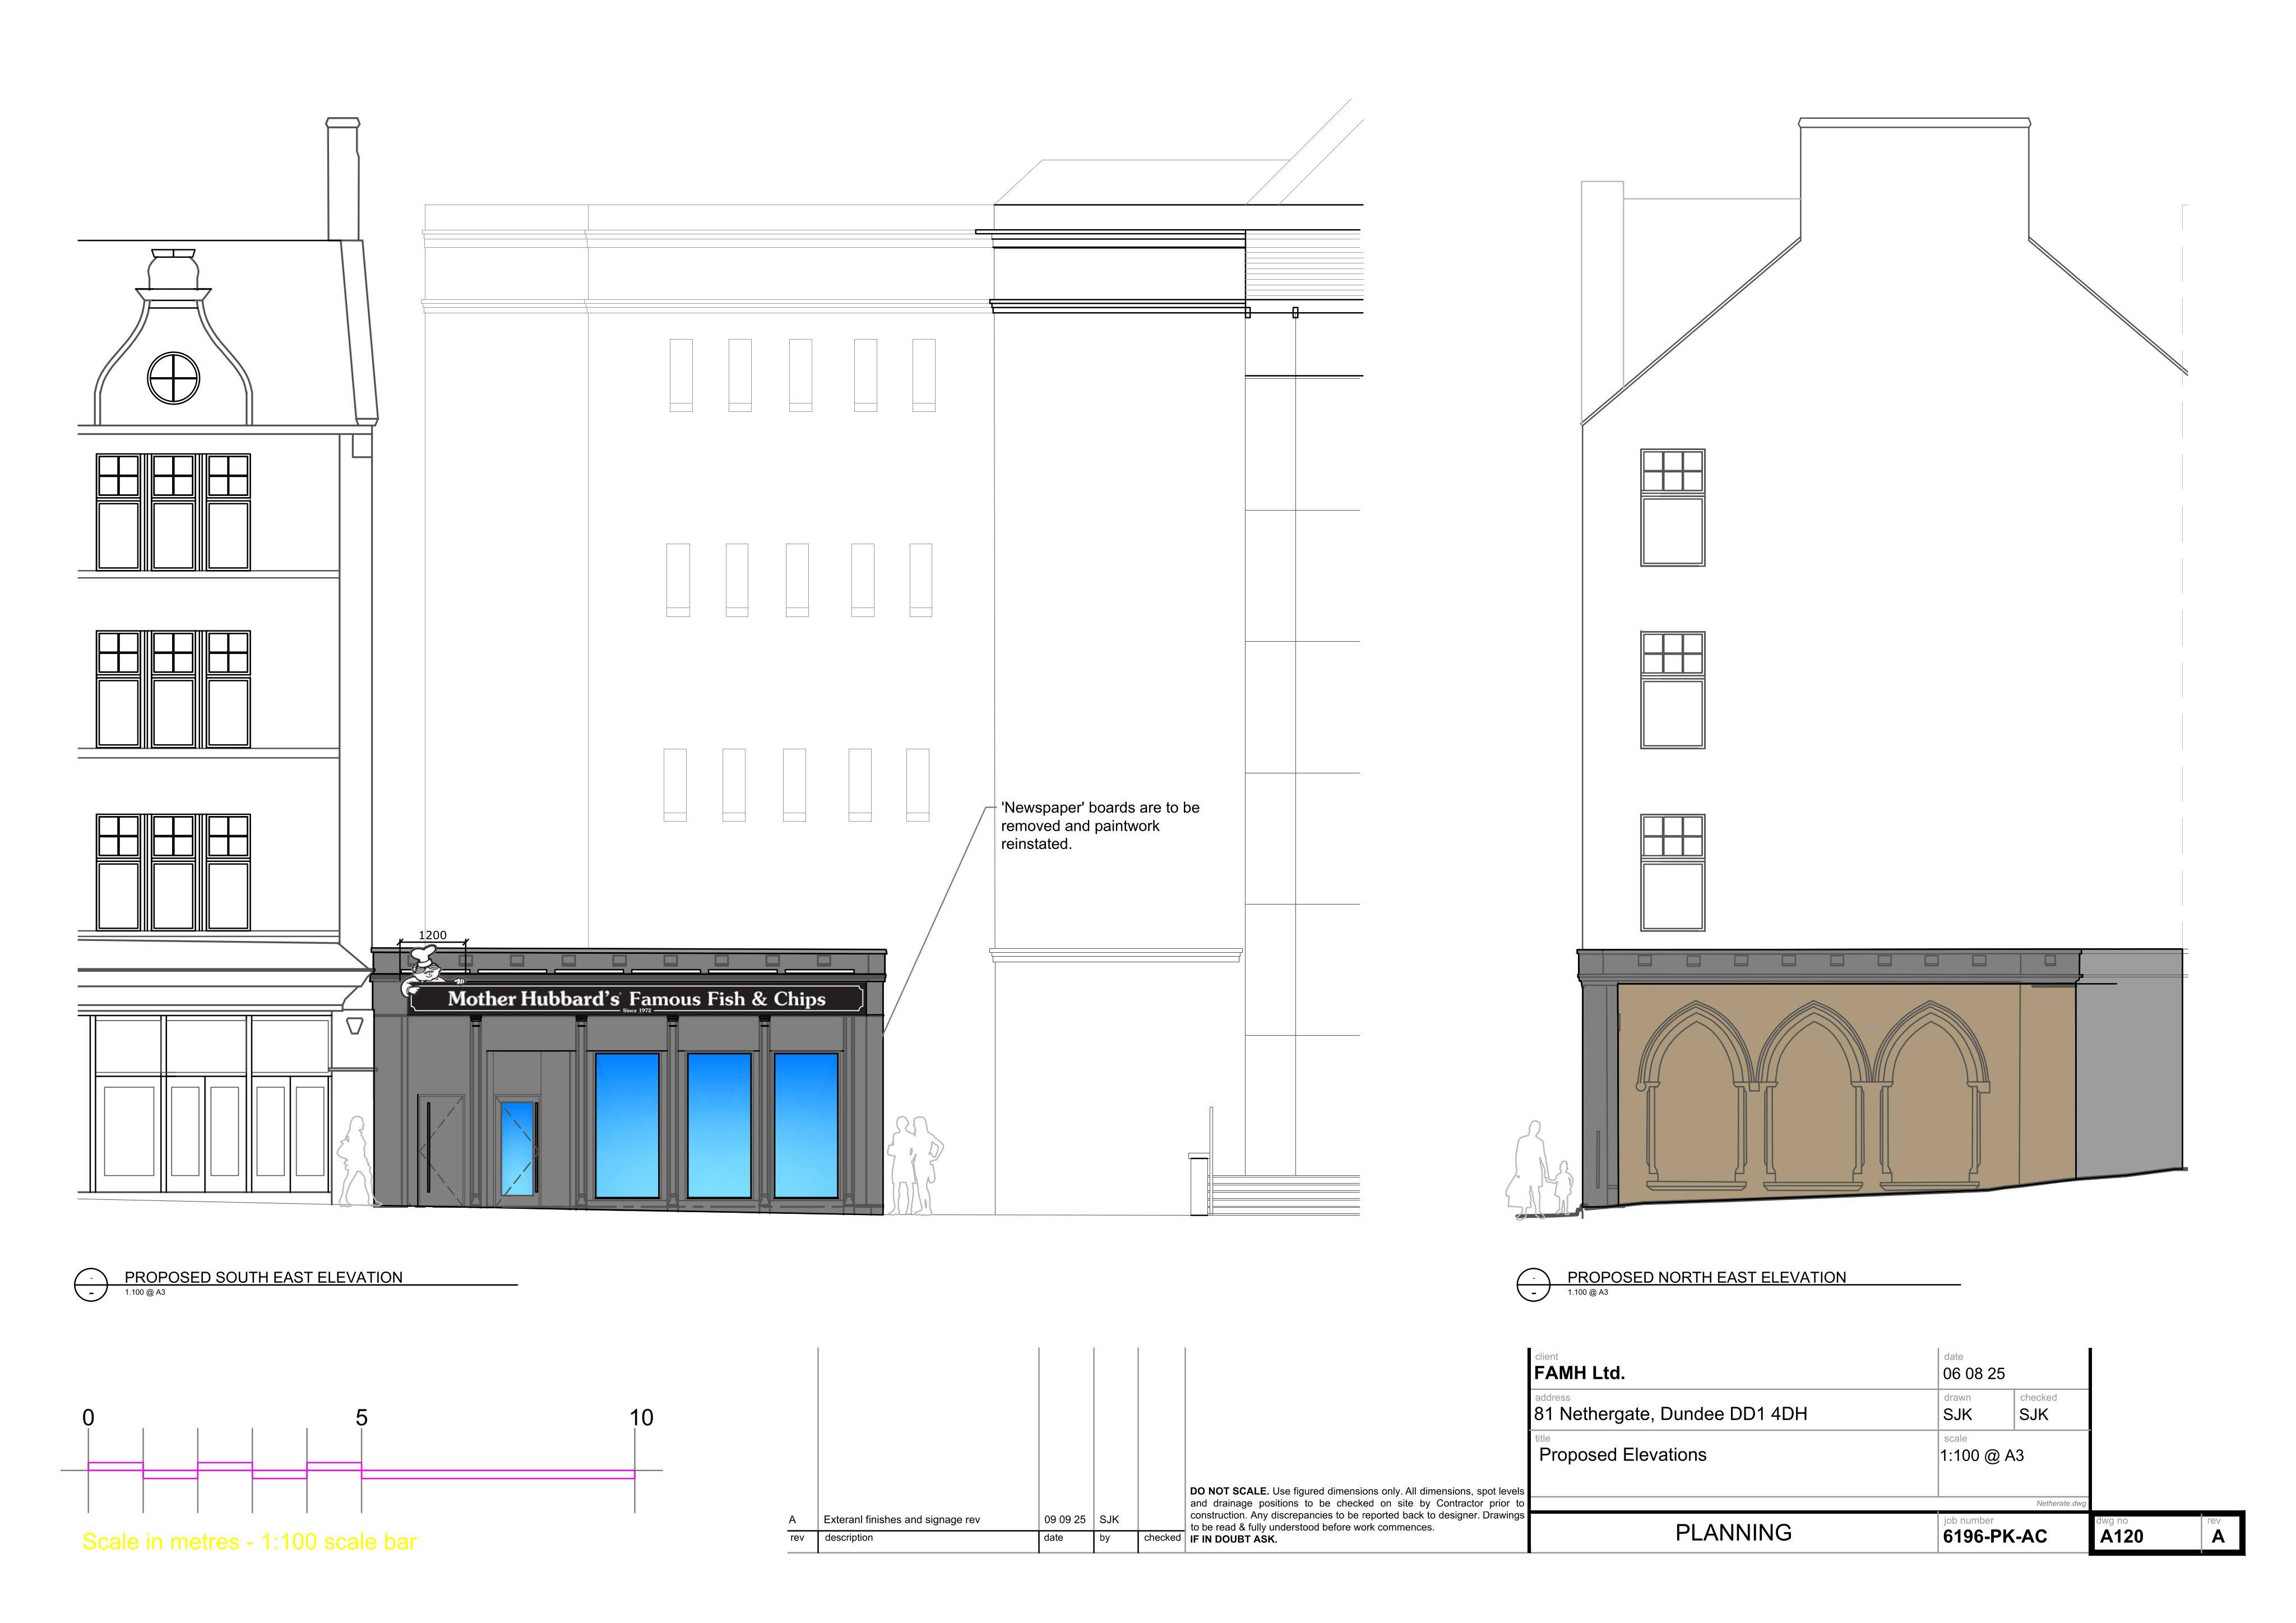Click the 'Proposed Elevations' drawing title

coord(1622,1455)
